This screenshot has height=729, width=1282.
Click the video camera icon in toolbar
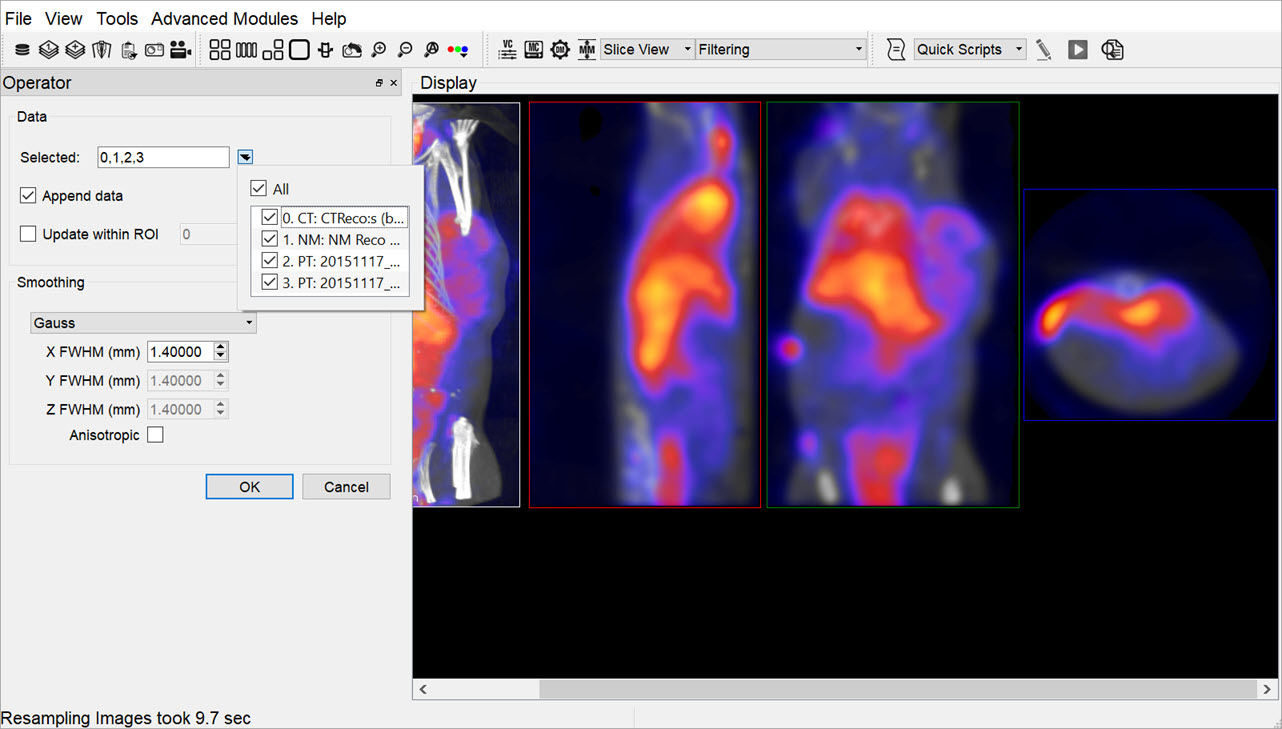[181, 50]
